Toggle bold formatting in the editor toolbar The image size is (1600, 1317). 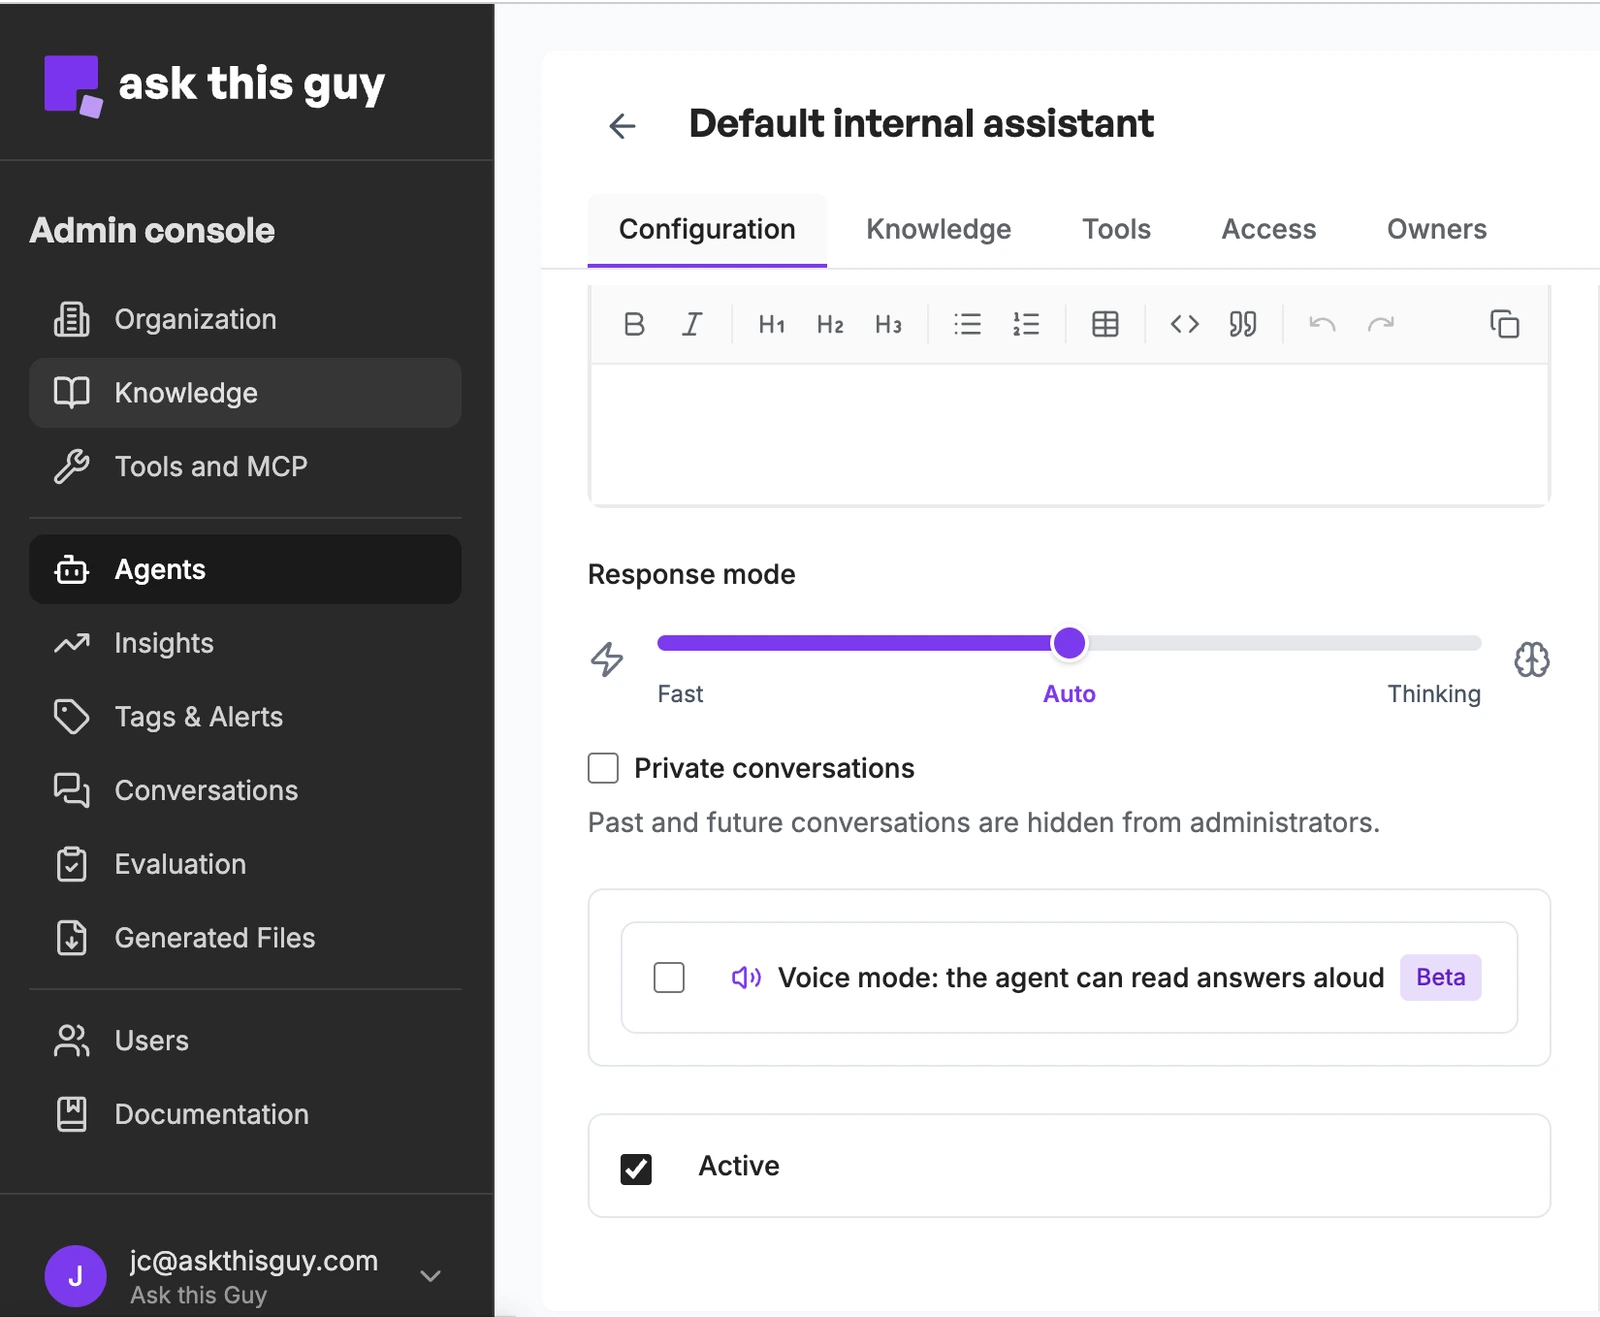click(634, 324)
